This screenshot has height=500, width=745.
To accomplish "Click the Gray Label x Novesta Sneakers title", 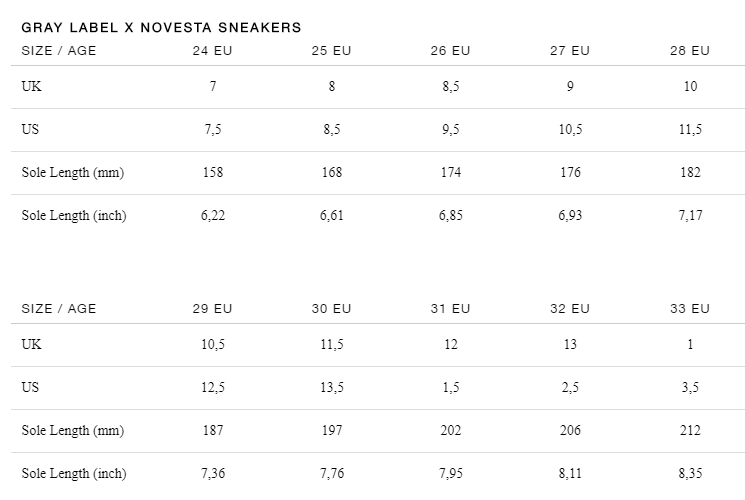I will 161,28.
